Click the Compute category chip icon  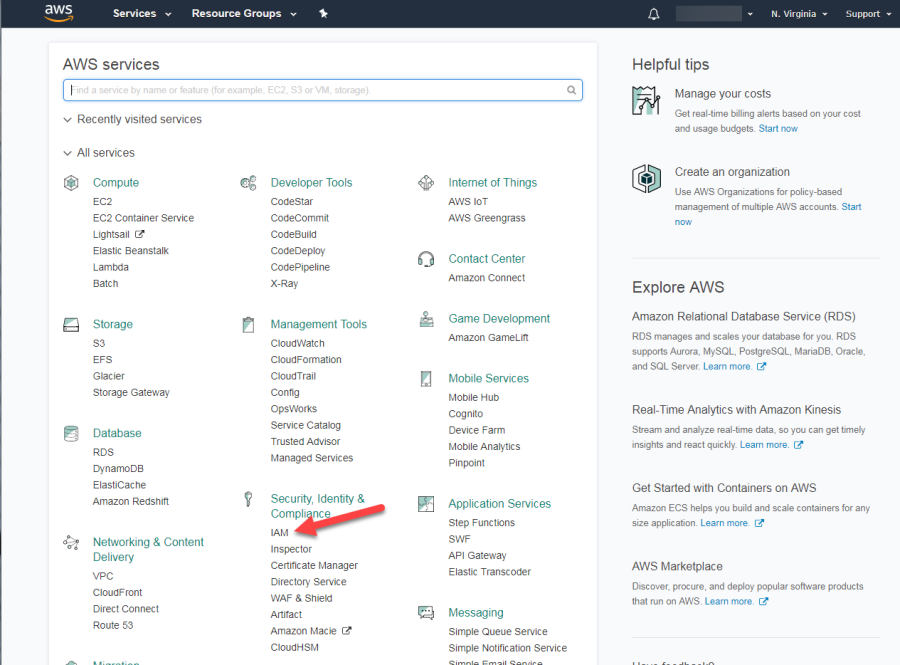click(x=70, y=182)
